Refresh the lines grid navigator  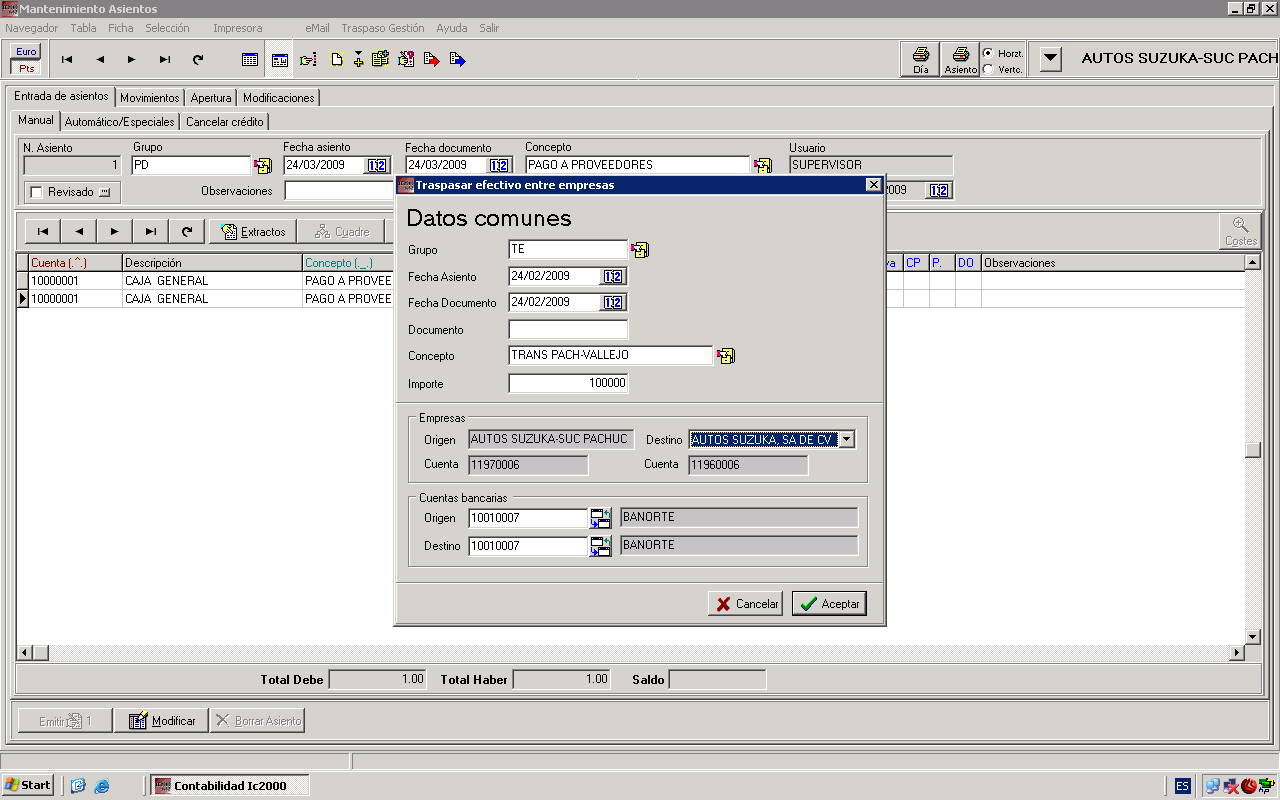click(187, 231)
